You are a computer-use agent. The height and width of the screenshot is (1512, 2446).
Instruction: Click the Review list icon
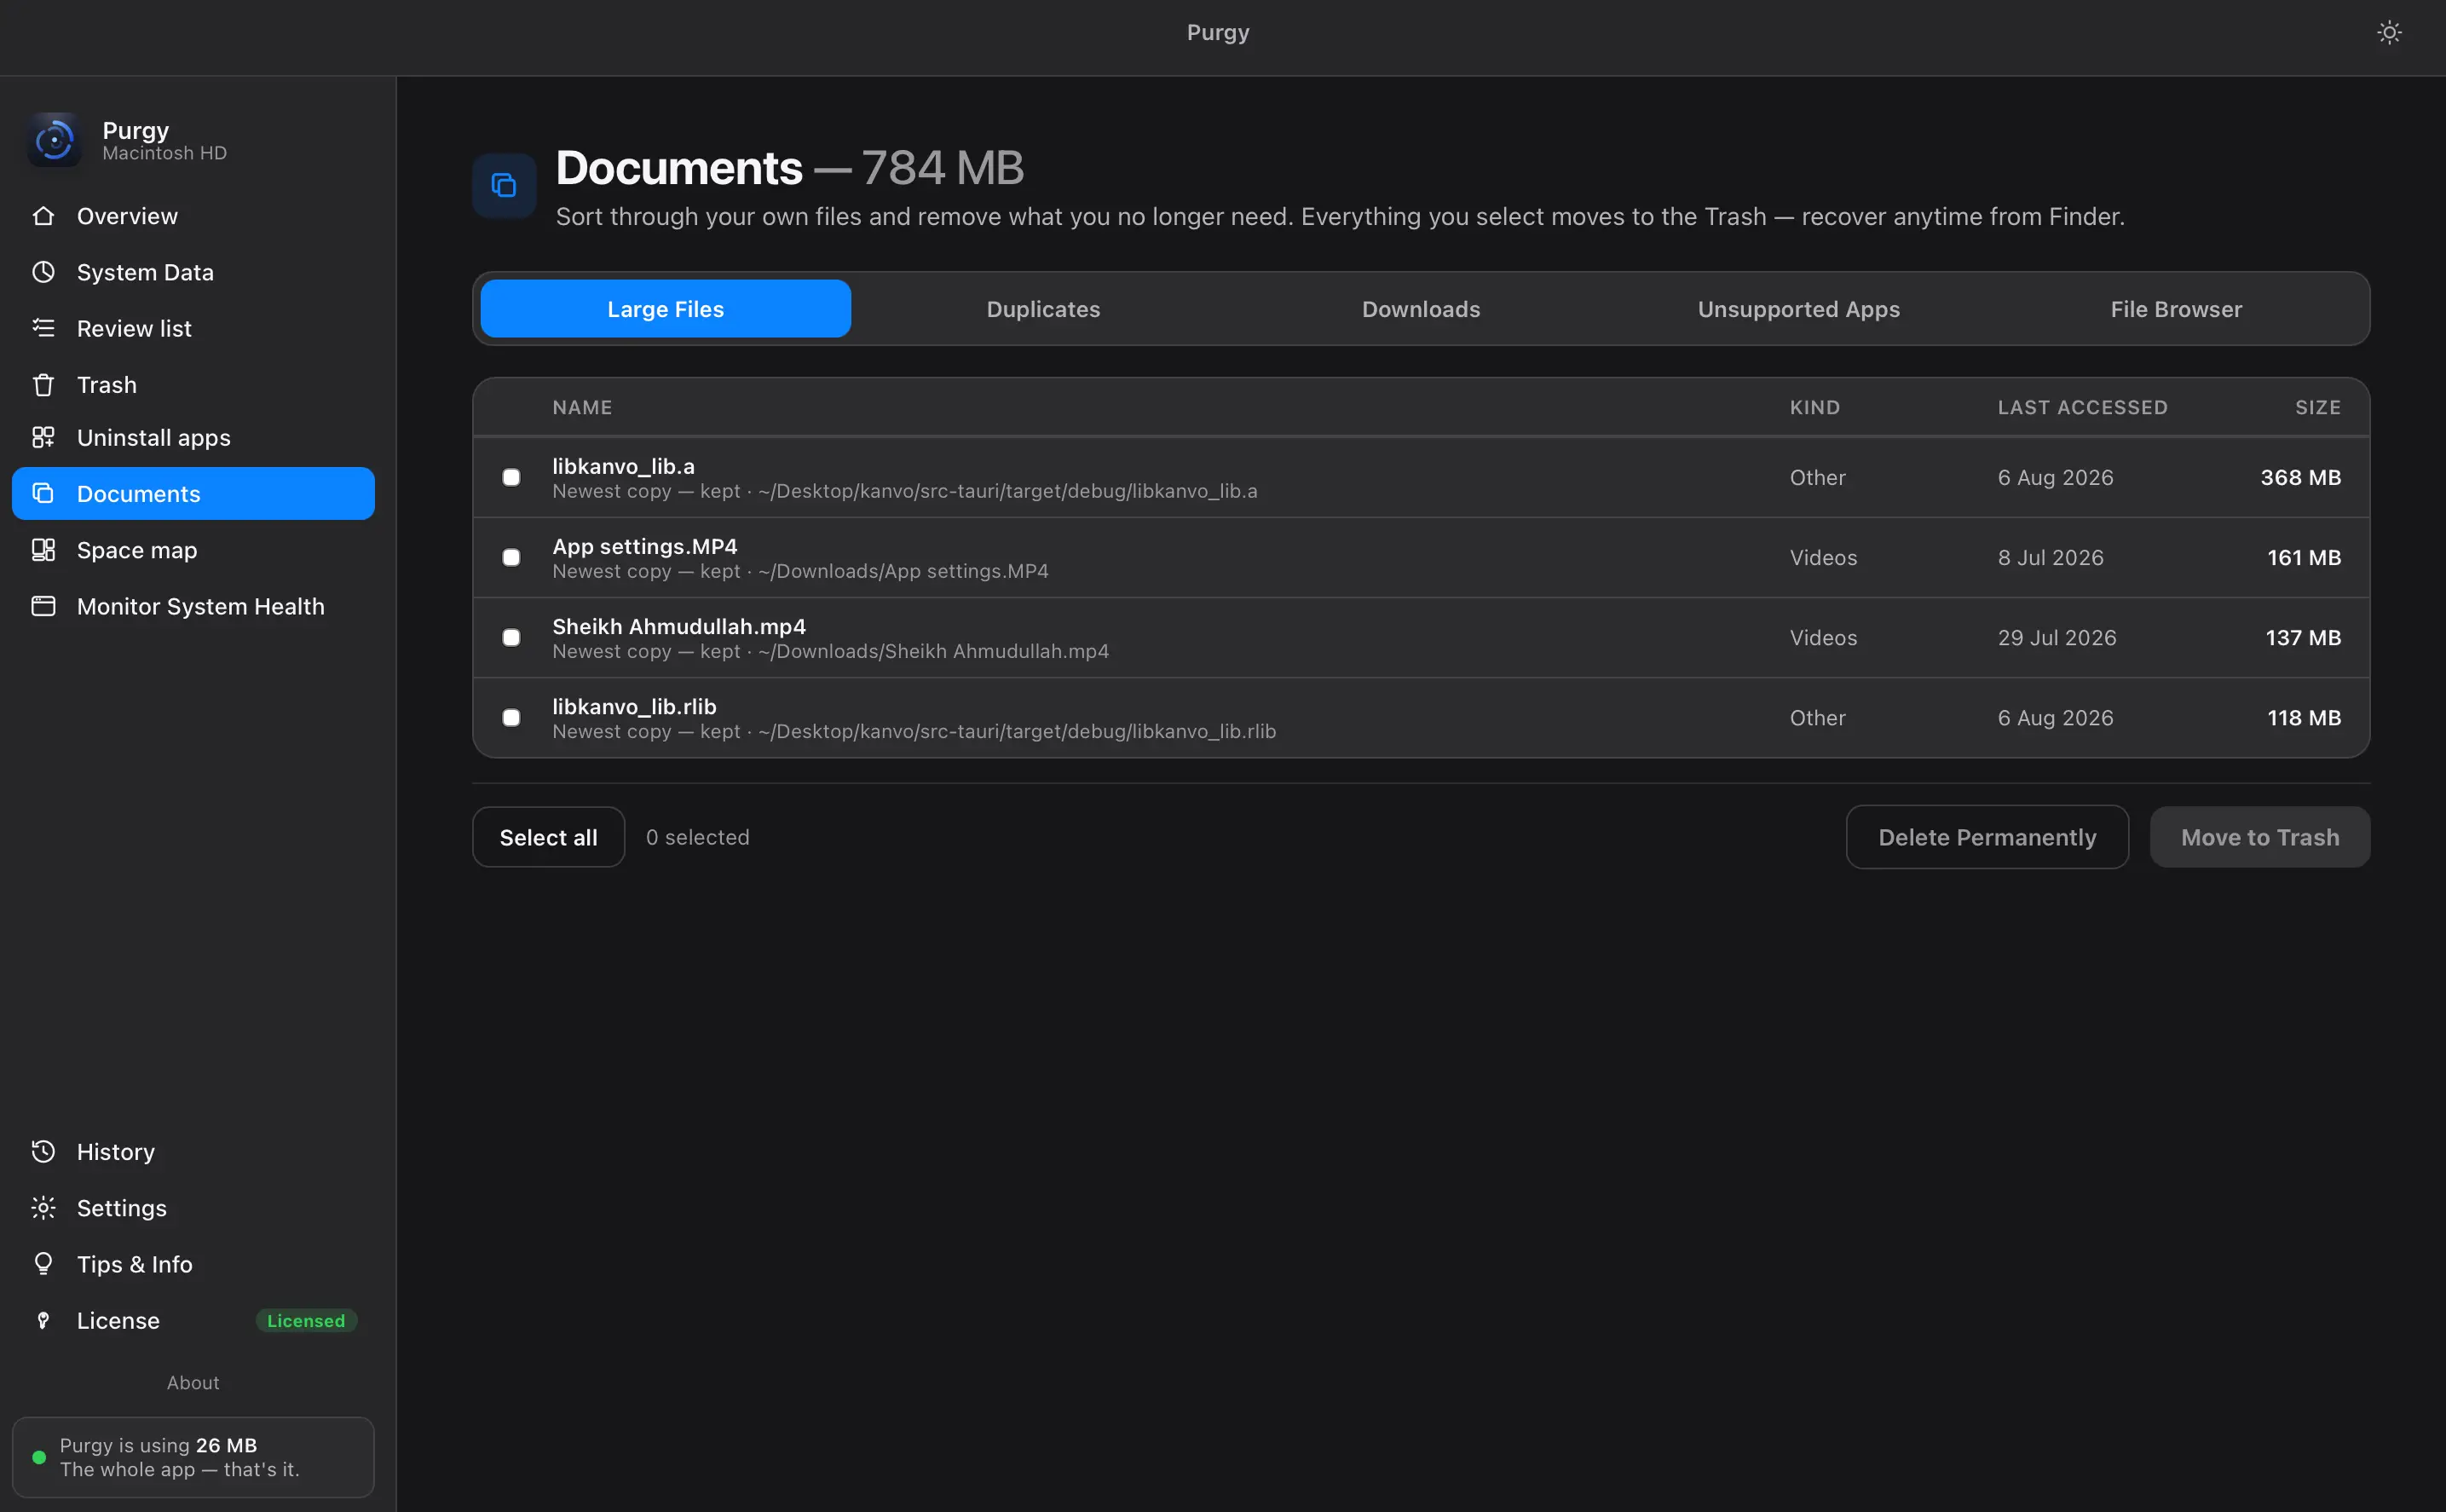click(43, 328)
